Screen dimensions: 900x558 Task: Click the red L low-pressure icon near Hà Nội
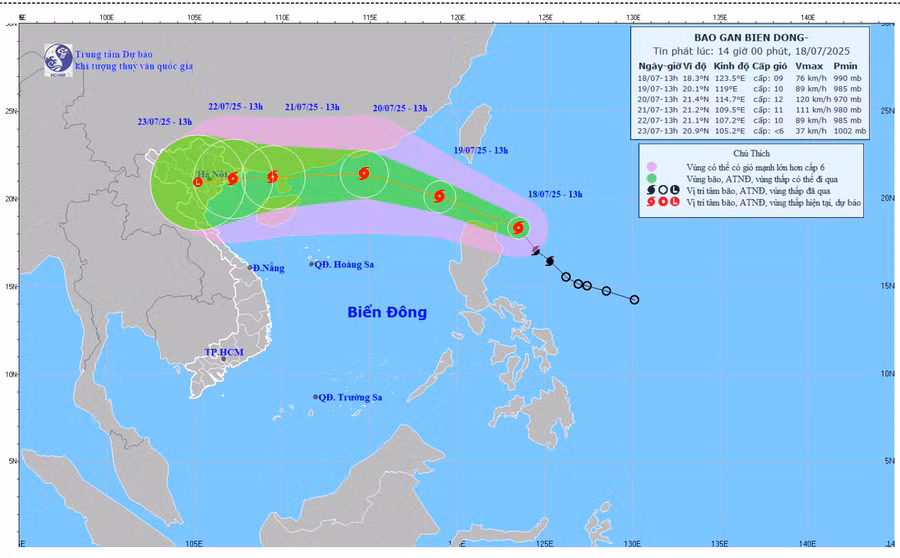(x=198, y=182)
